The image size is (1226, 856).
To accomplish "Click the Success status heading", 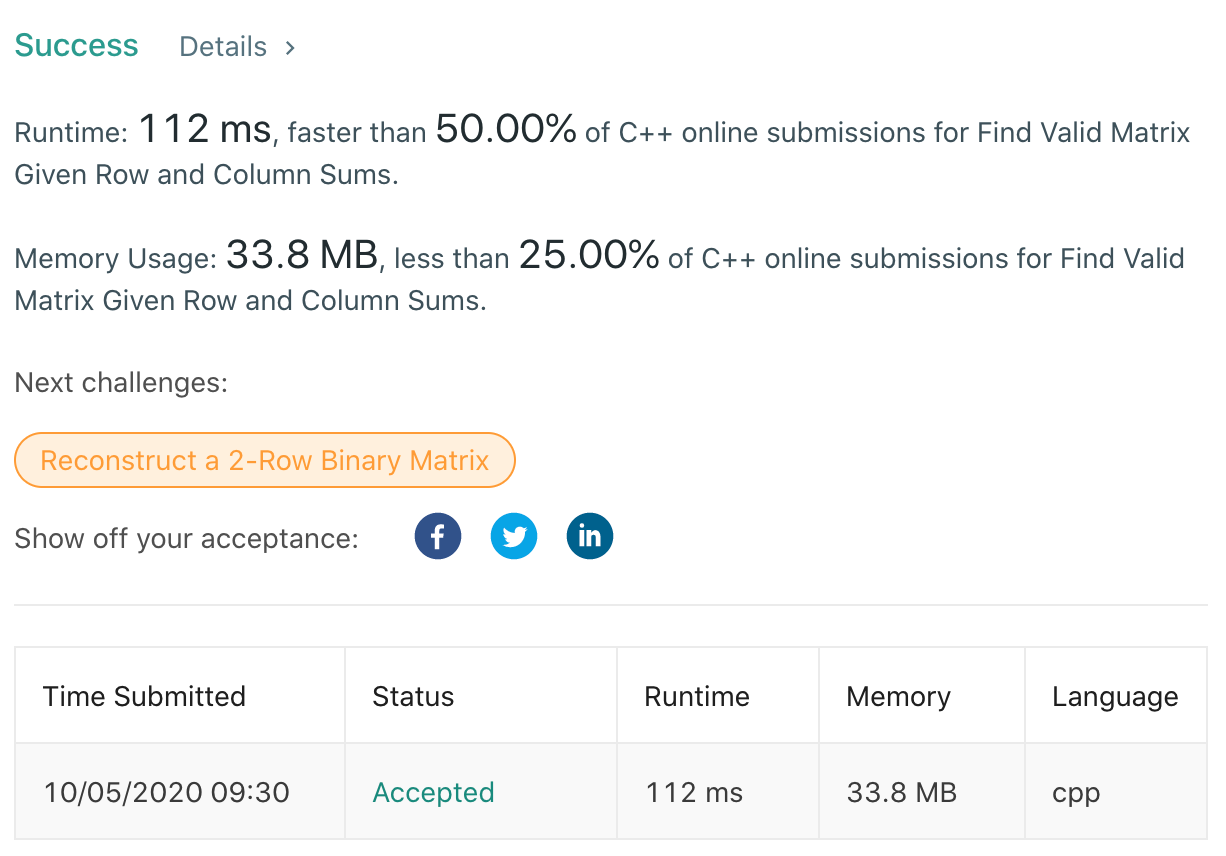I will pyautogui.click(x=77, y=46).
